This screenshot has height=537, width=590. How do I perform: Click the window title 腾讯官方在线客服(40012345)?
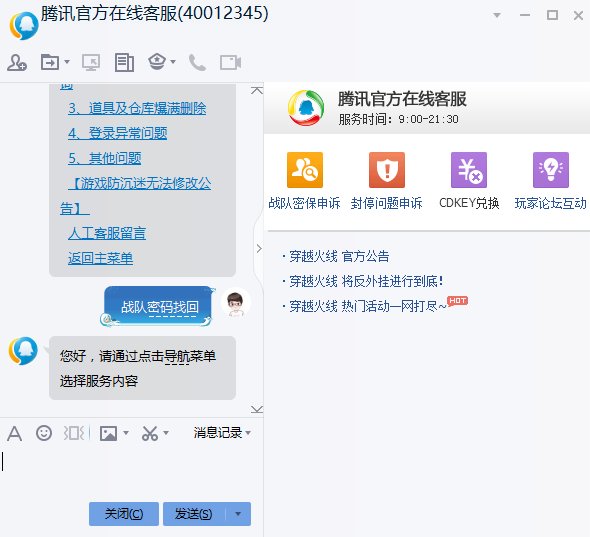(x=154, y=14)
